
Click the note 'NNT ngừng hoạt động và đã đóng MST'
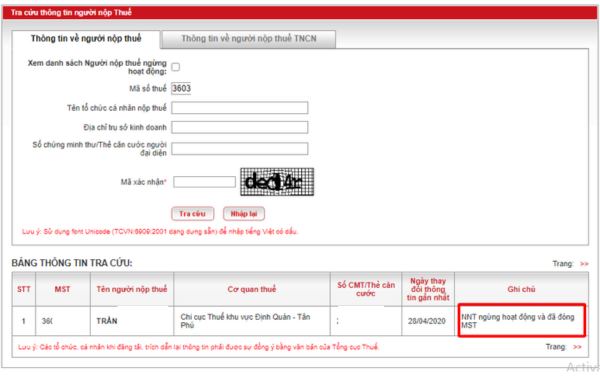[518, 321]
